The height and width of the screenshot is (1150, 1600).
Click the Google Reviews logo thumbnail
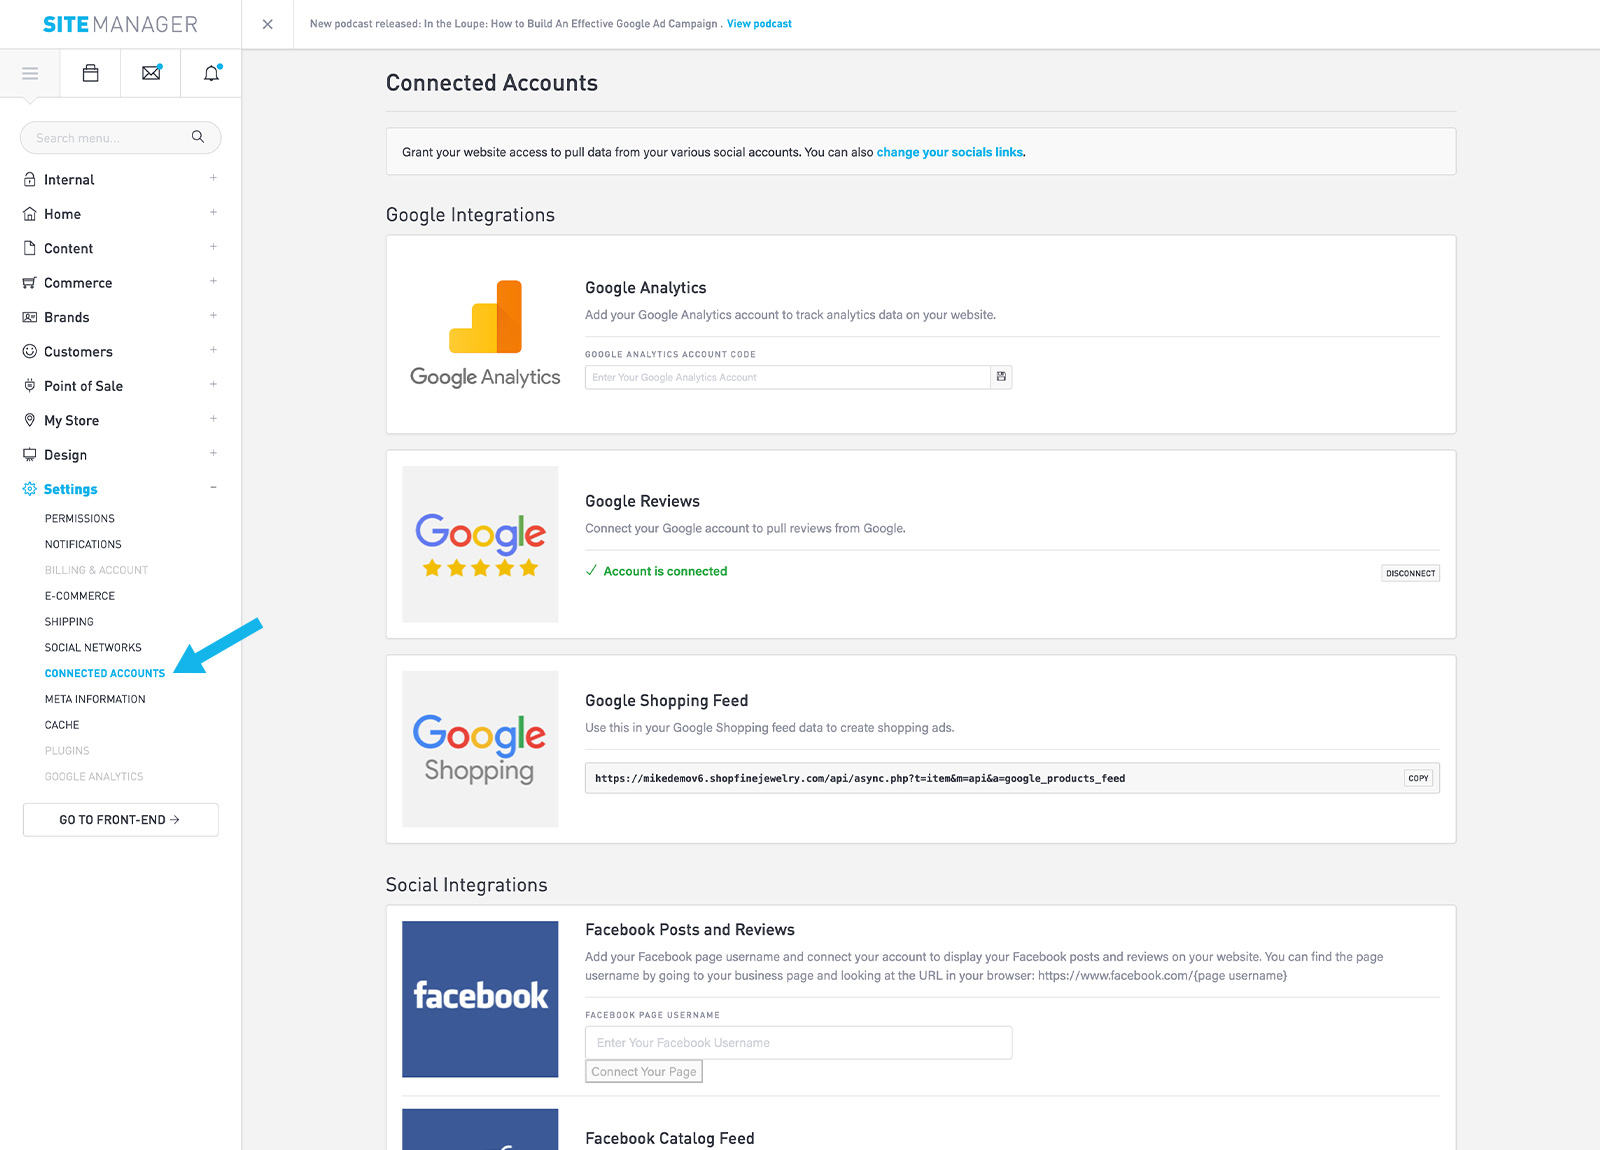(480, 544)
